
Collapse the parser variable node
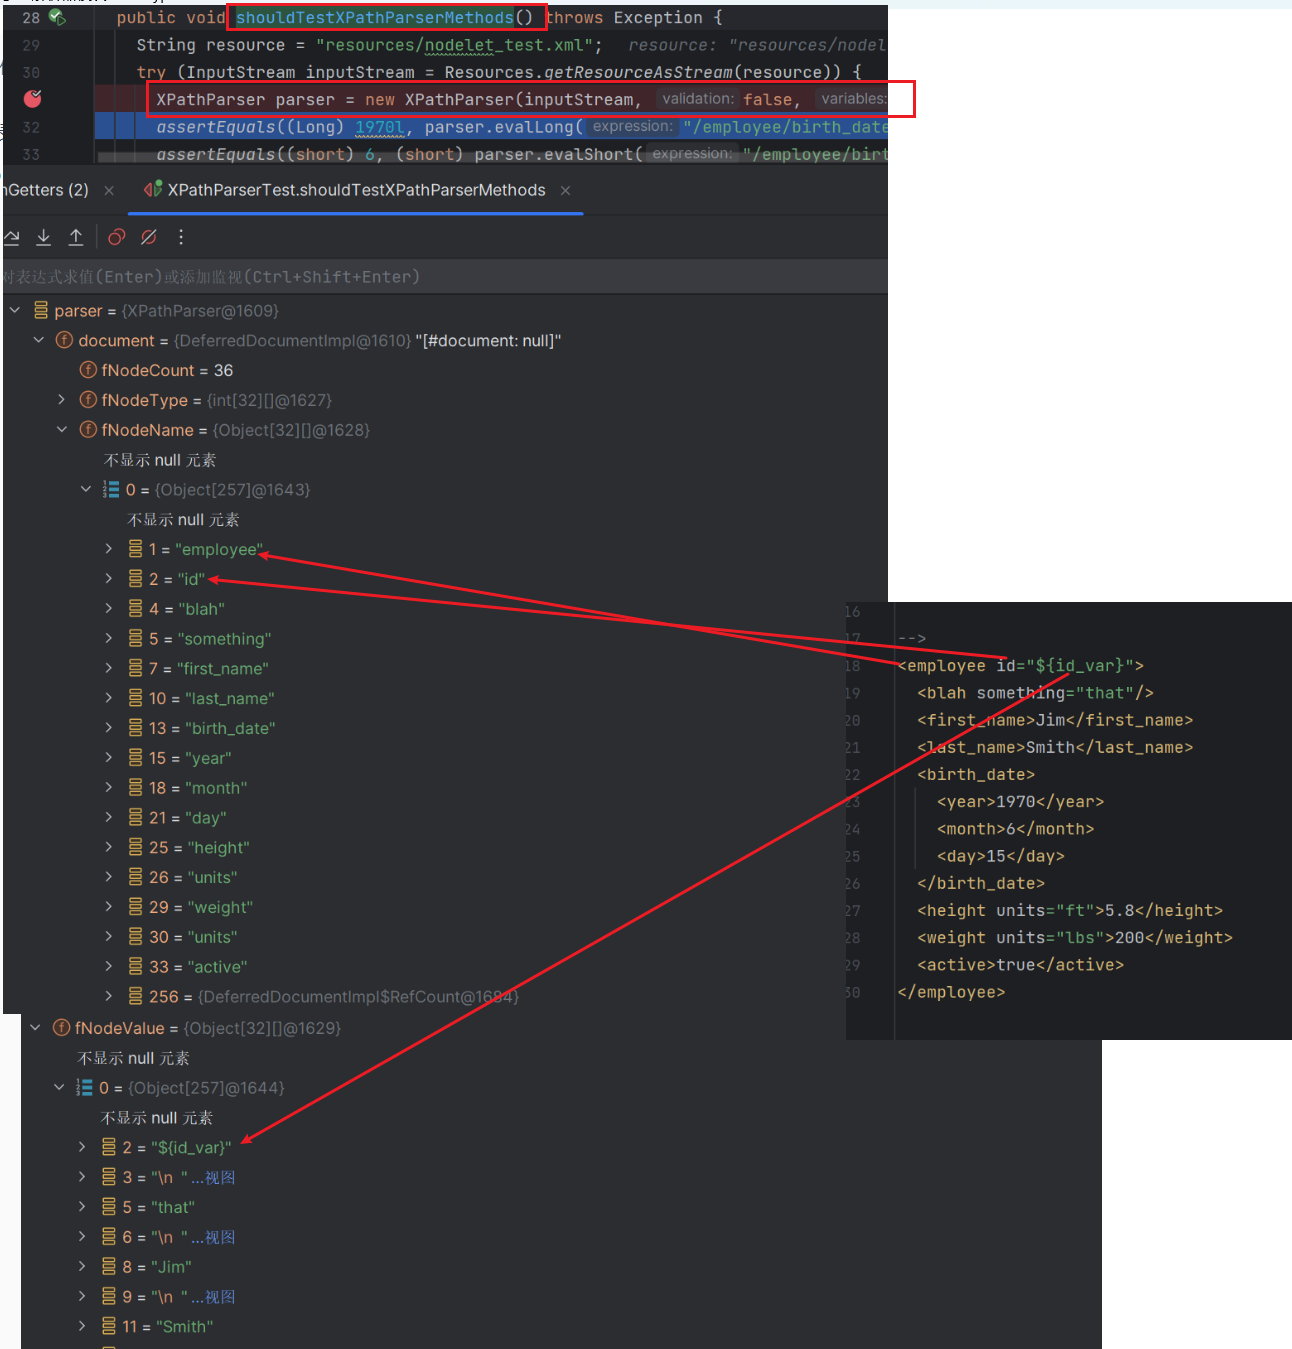click(15, 310)
